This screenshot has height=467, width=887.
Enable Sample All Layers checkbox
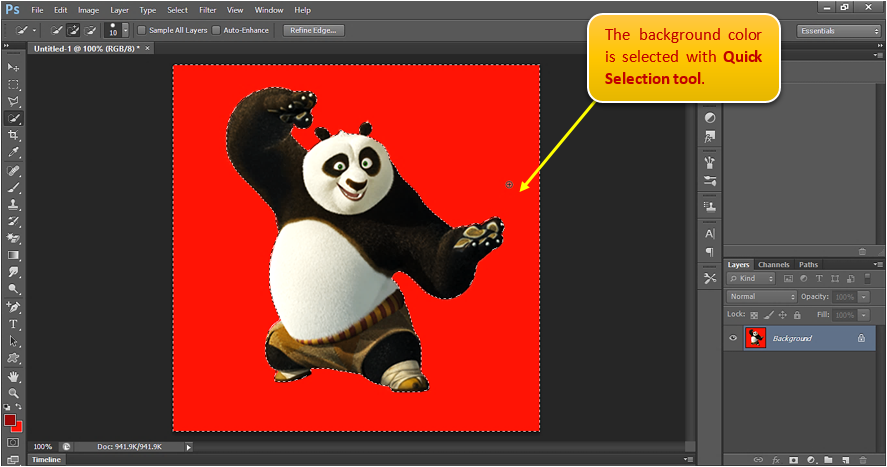click(142, 31)
